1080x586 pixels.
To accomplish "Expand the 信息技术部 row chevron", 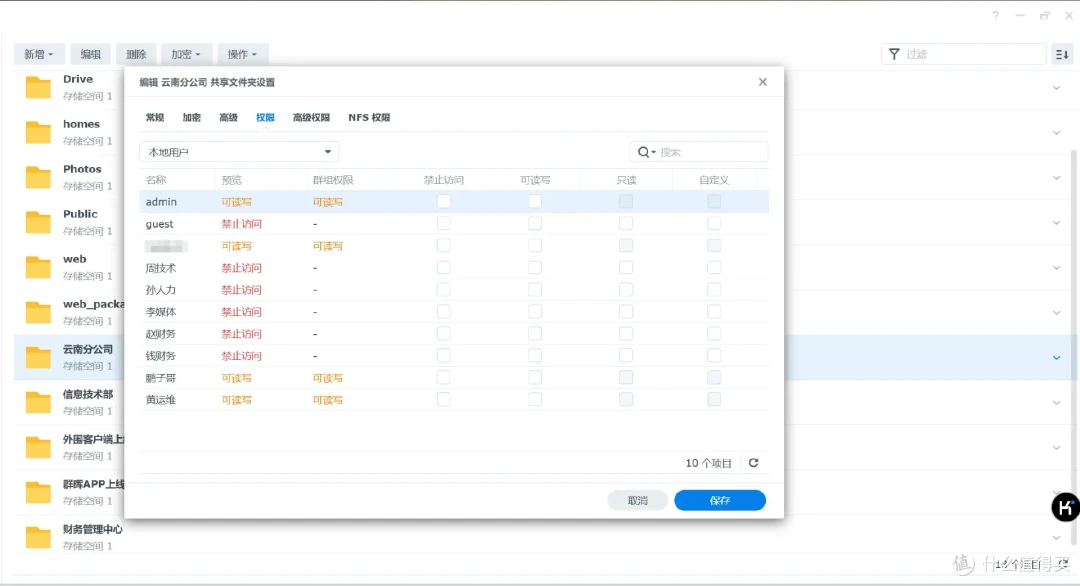I will (x=1056, y=403).
